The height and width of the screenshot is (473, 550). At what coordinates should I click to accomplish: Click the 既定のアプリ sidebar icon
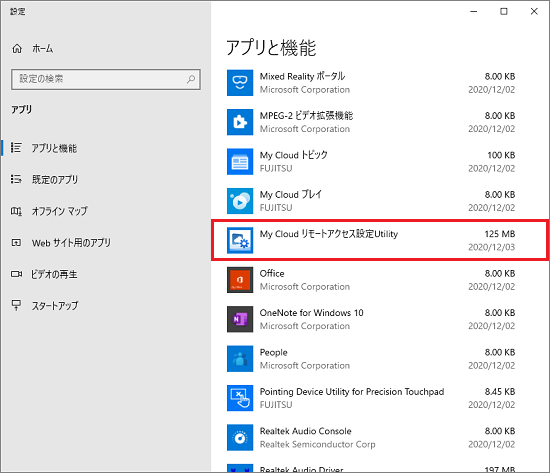coord(16,179)
